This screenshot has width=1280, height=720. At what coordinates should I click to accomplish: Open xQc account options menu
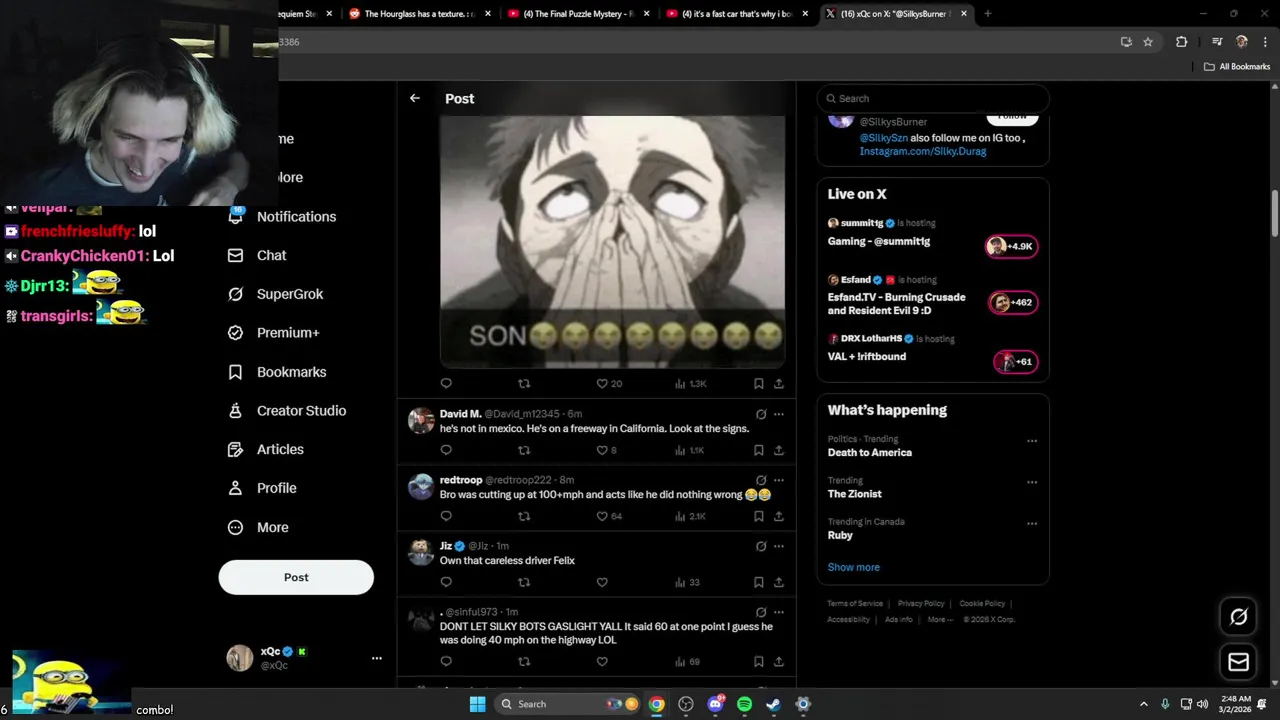click(377, 658)
